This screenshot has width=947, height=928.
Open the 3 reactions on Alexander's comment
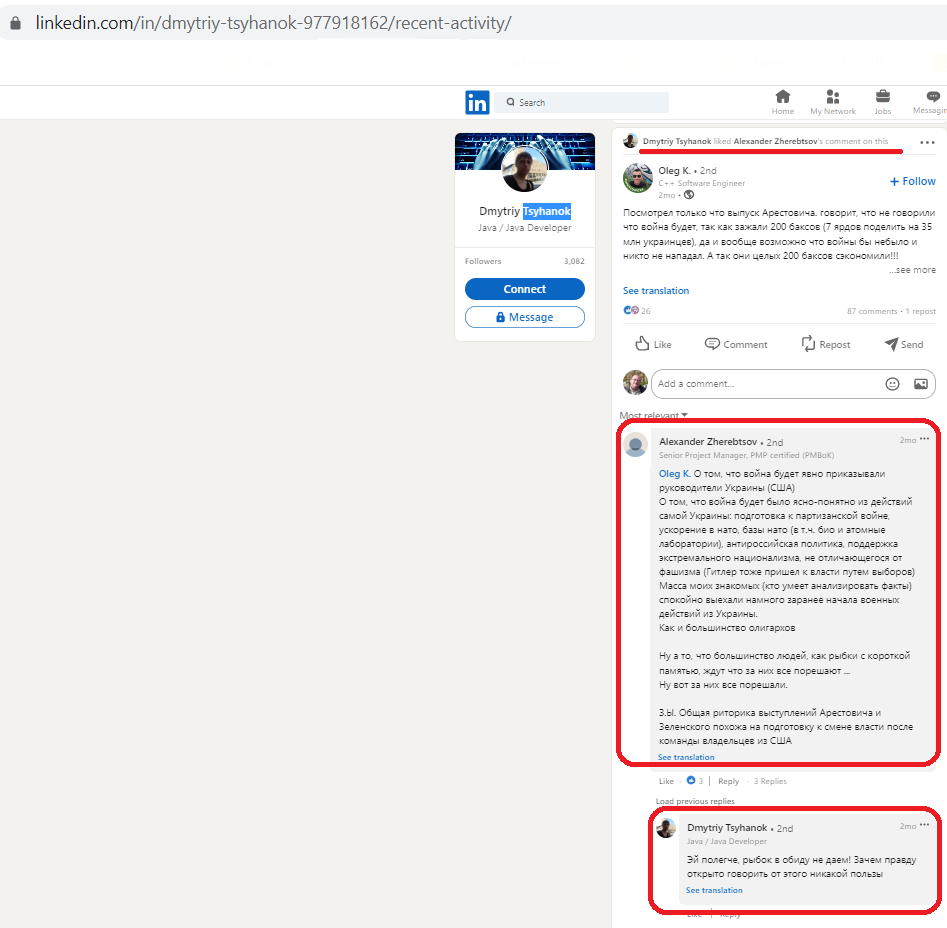pos(695,781)
